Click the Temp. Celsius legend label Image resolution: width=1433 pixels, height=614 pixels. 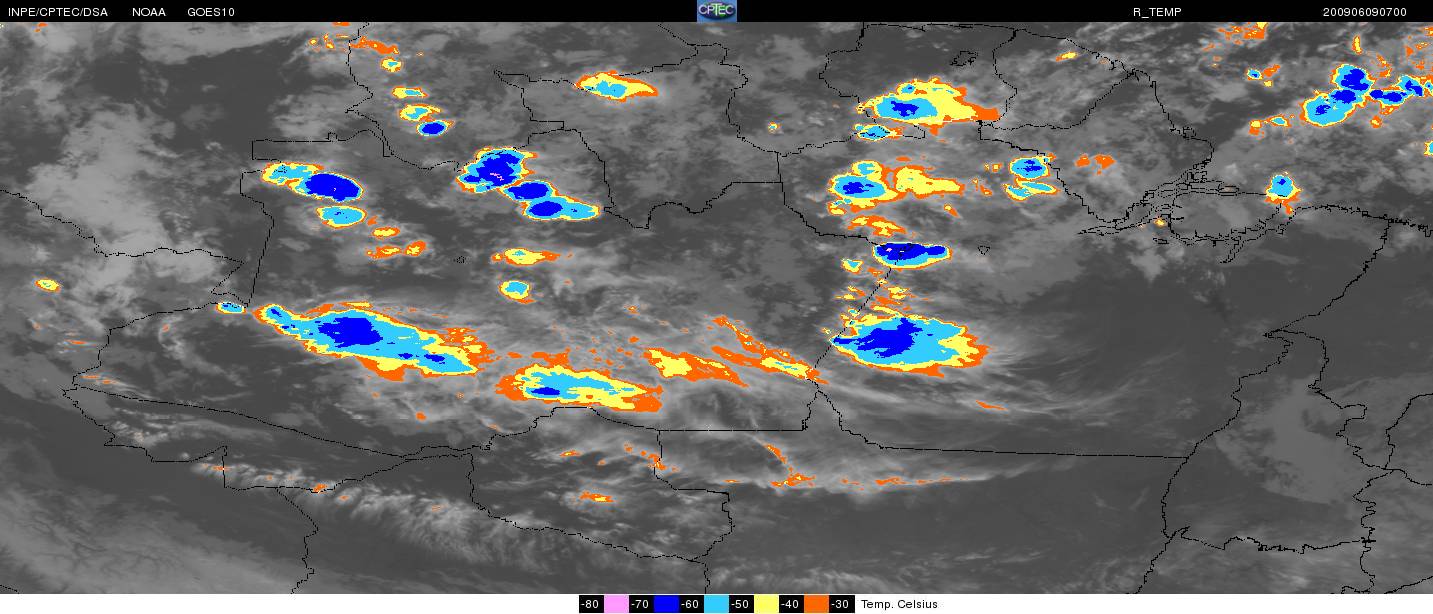[899, 604]
